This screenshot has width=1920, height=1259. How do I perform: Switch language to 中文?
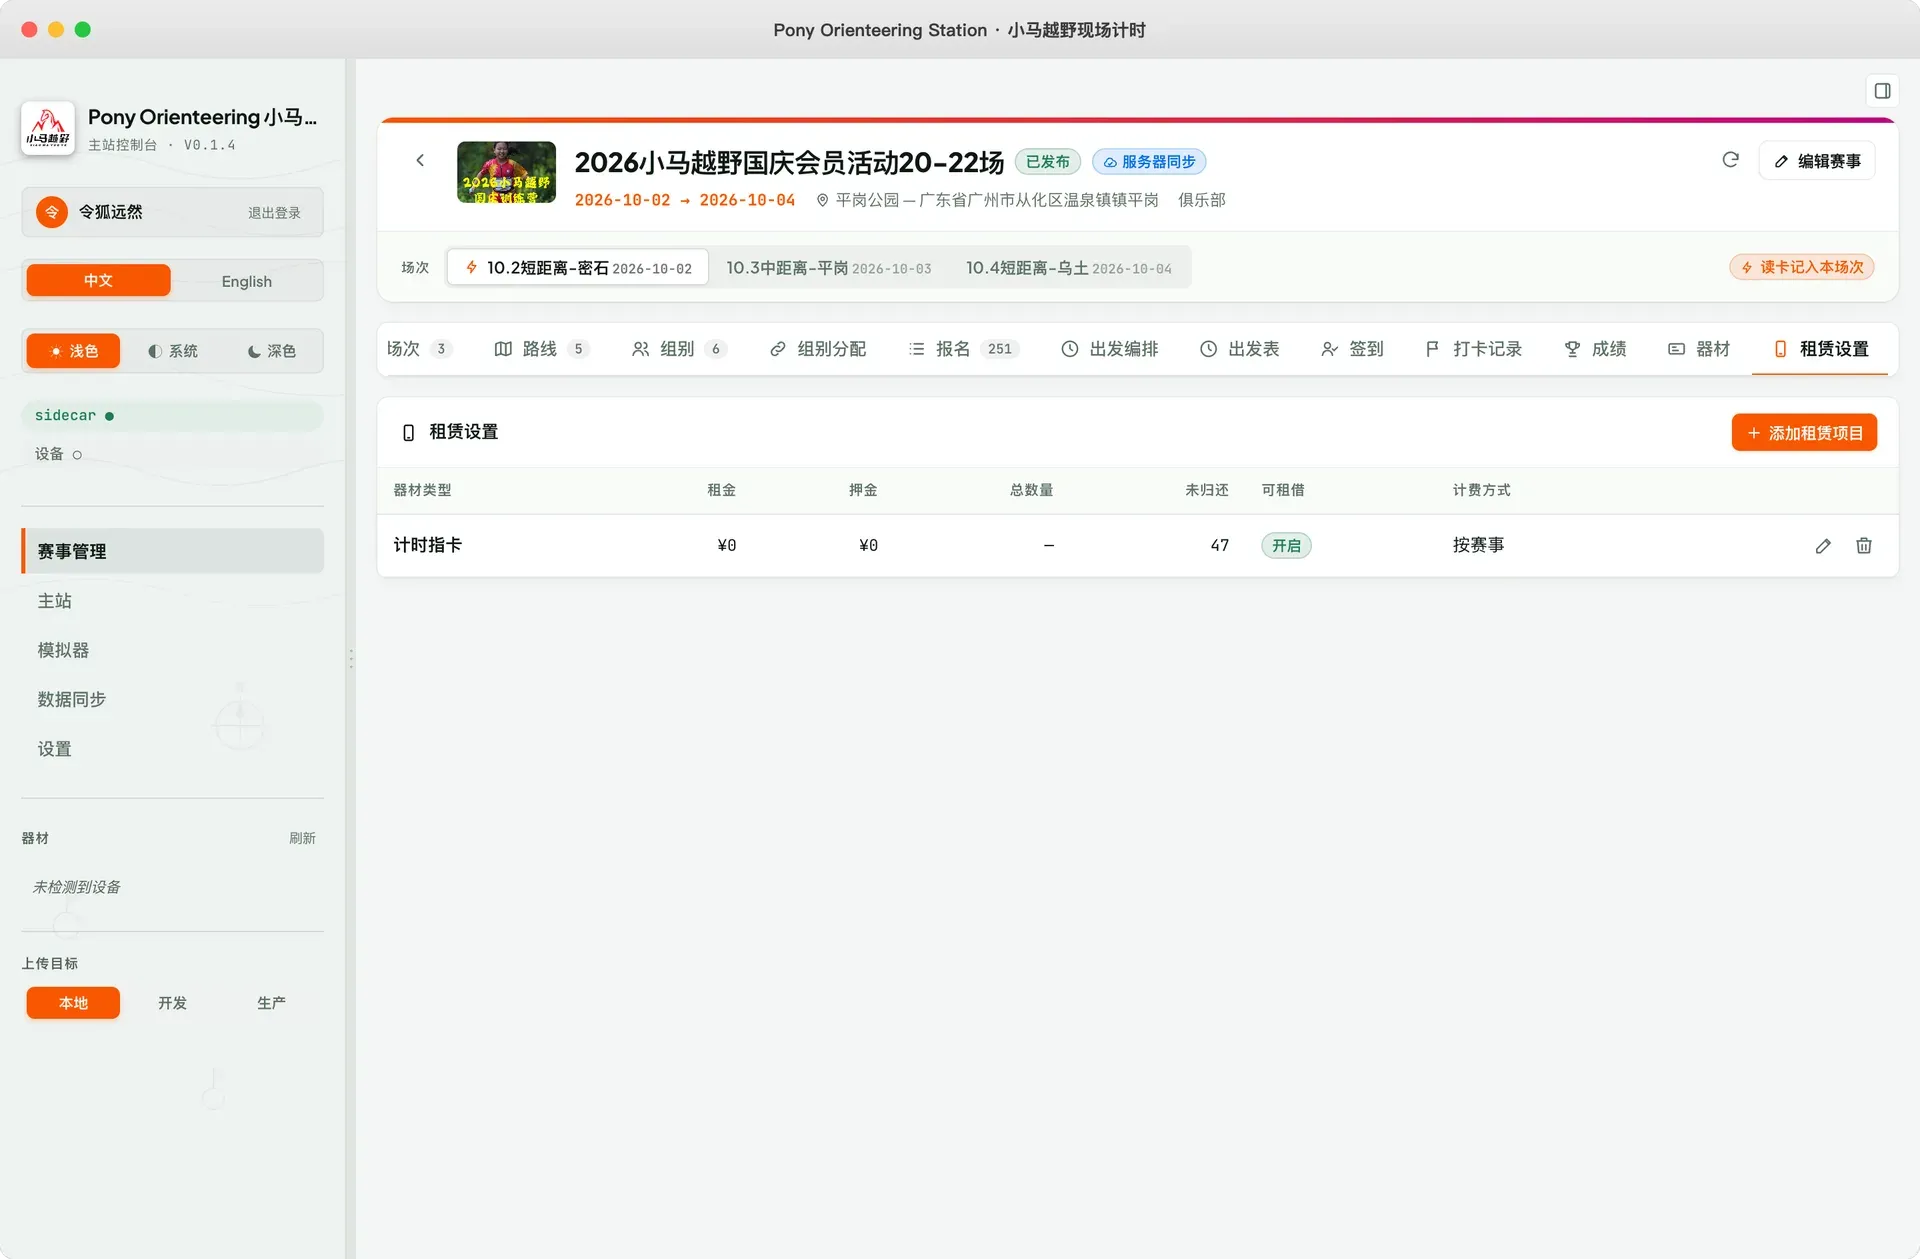98,280
